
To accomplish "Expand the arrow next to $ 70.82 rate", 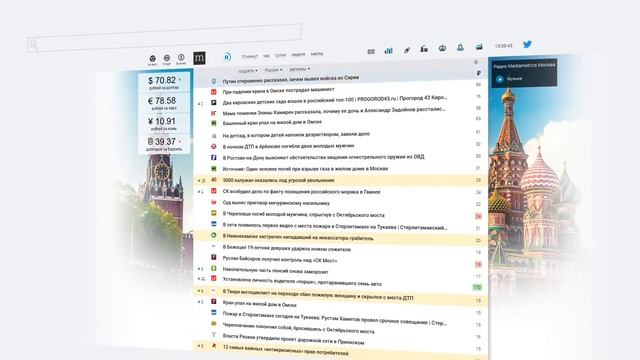I will pos(180,80).
